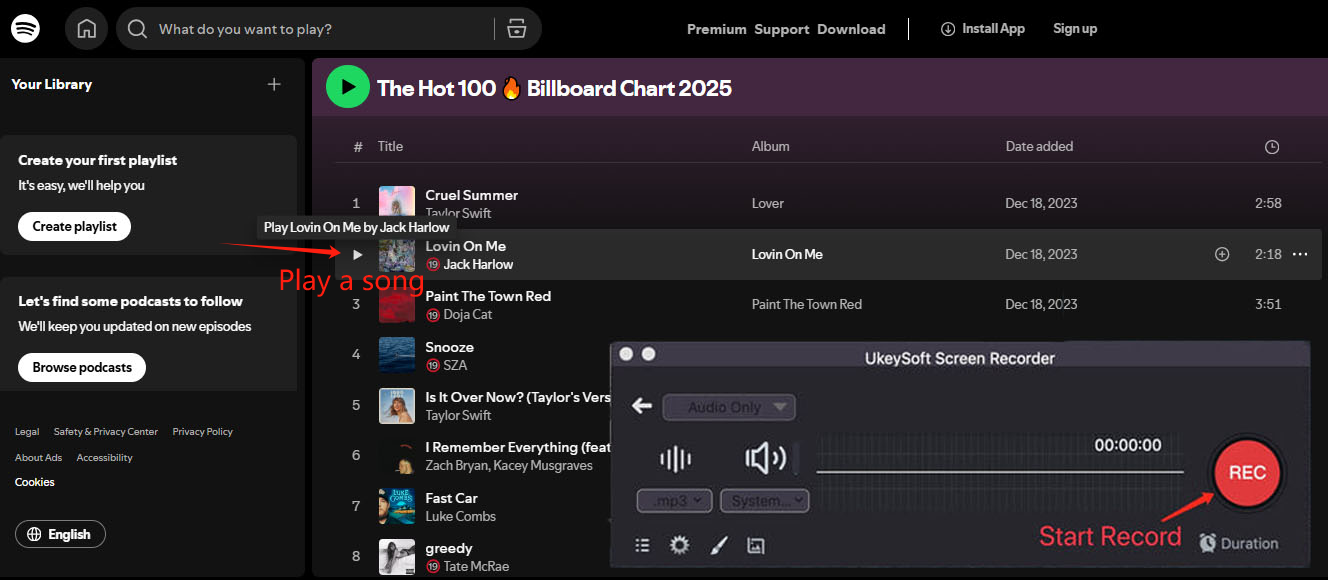Image resolution: width=1328 pixels, height=580 pixels.
Task: Open the Cookies link
Action: (x=35, y=482)
